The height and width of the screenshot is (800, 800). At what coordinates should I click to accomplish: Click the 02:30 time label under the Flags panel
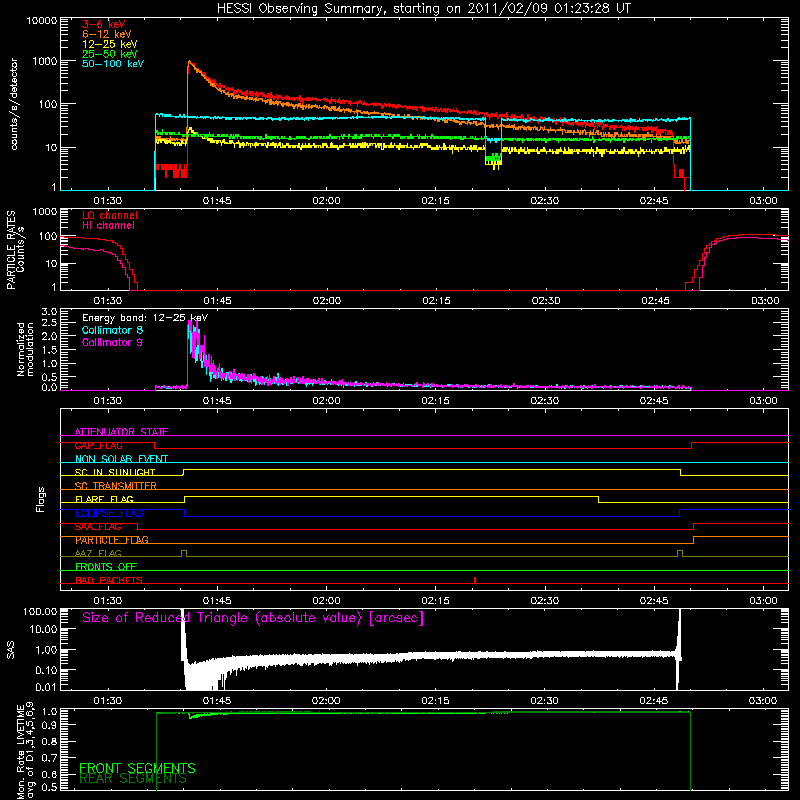point(544,601)
